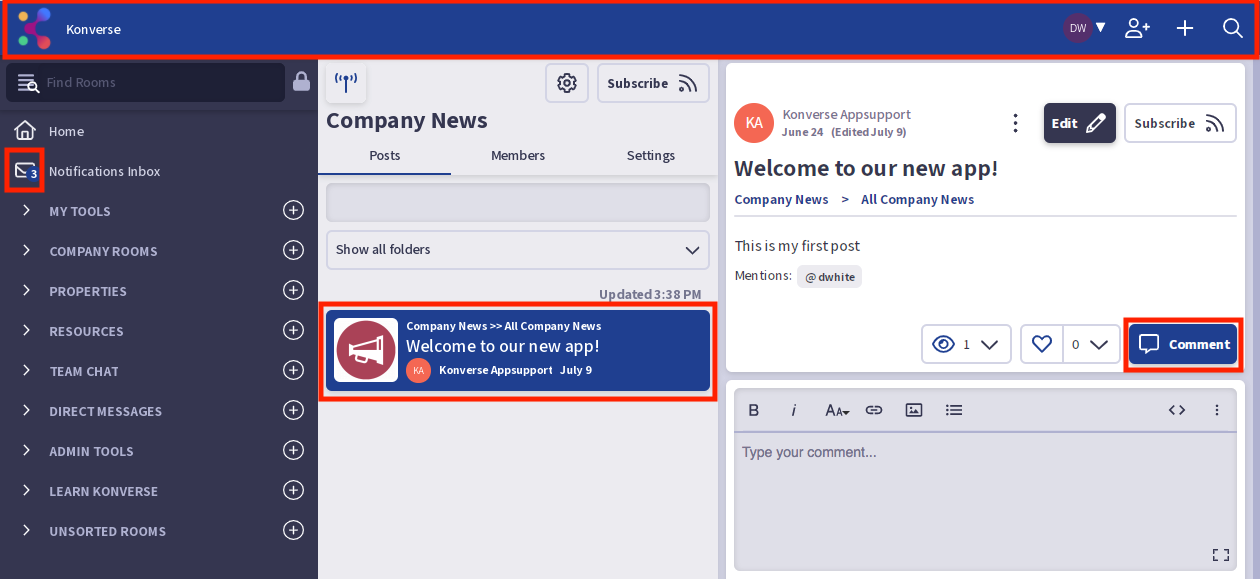The image size is (1260, 579).
Task: Click the lock icon beside Find Rooms
Action: click(x=301, y=82)
